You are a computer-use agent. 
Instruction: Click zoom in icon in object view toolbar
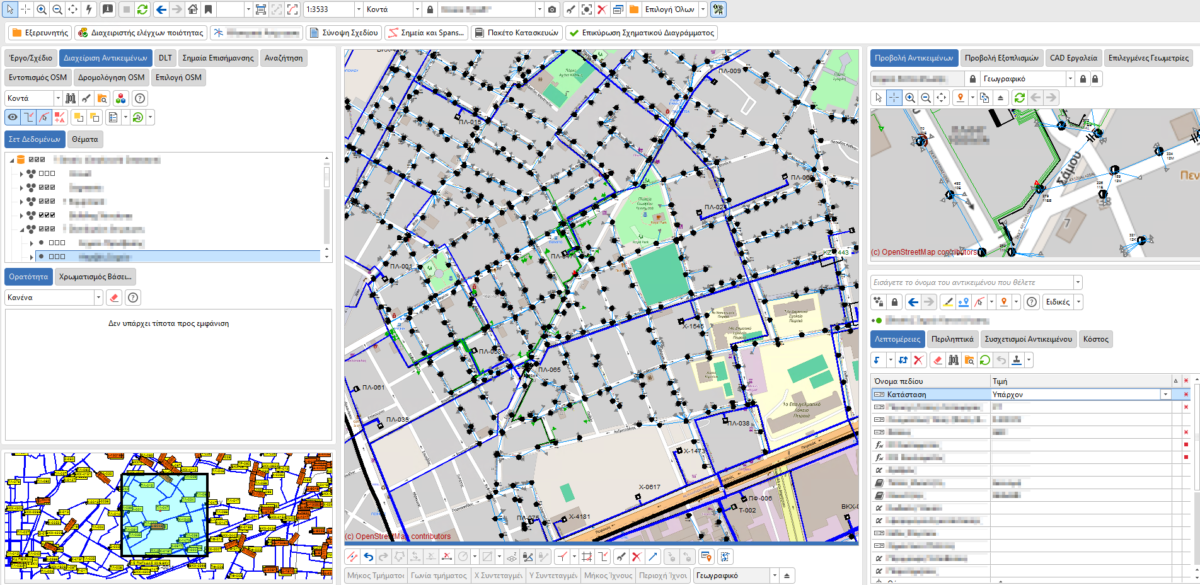(x=910, y=98)
